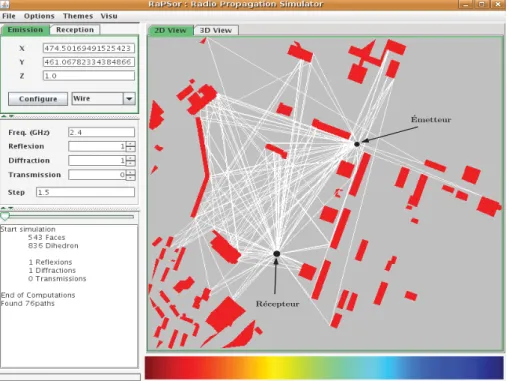509x381 pixels.
Task: Click the Reflexion value field
Action: pyautogui.click(x=97, y=146)
